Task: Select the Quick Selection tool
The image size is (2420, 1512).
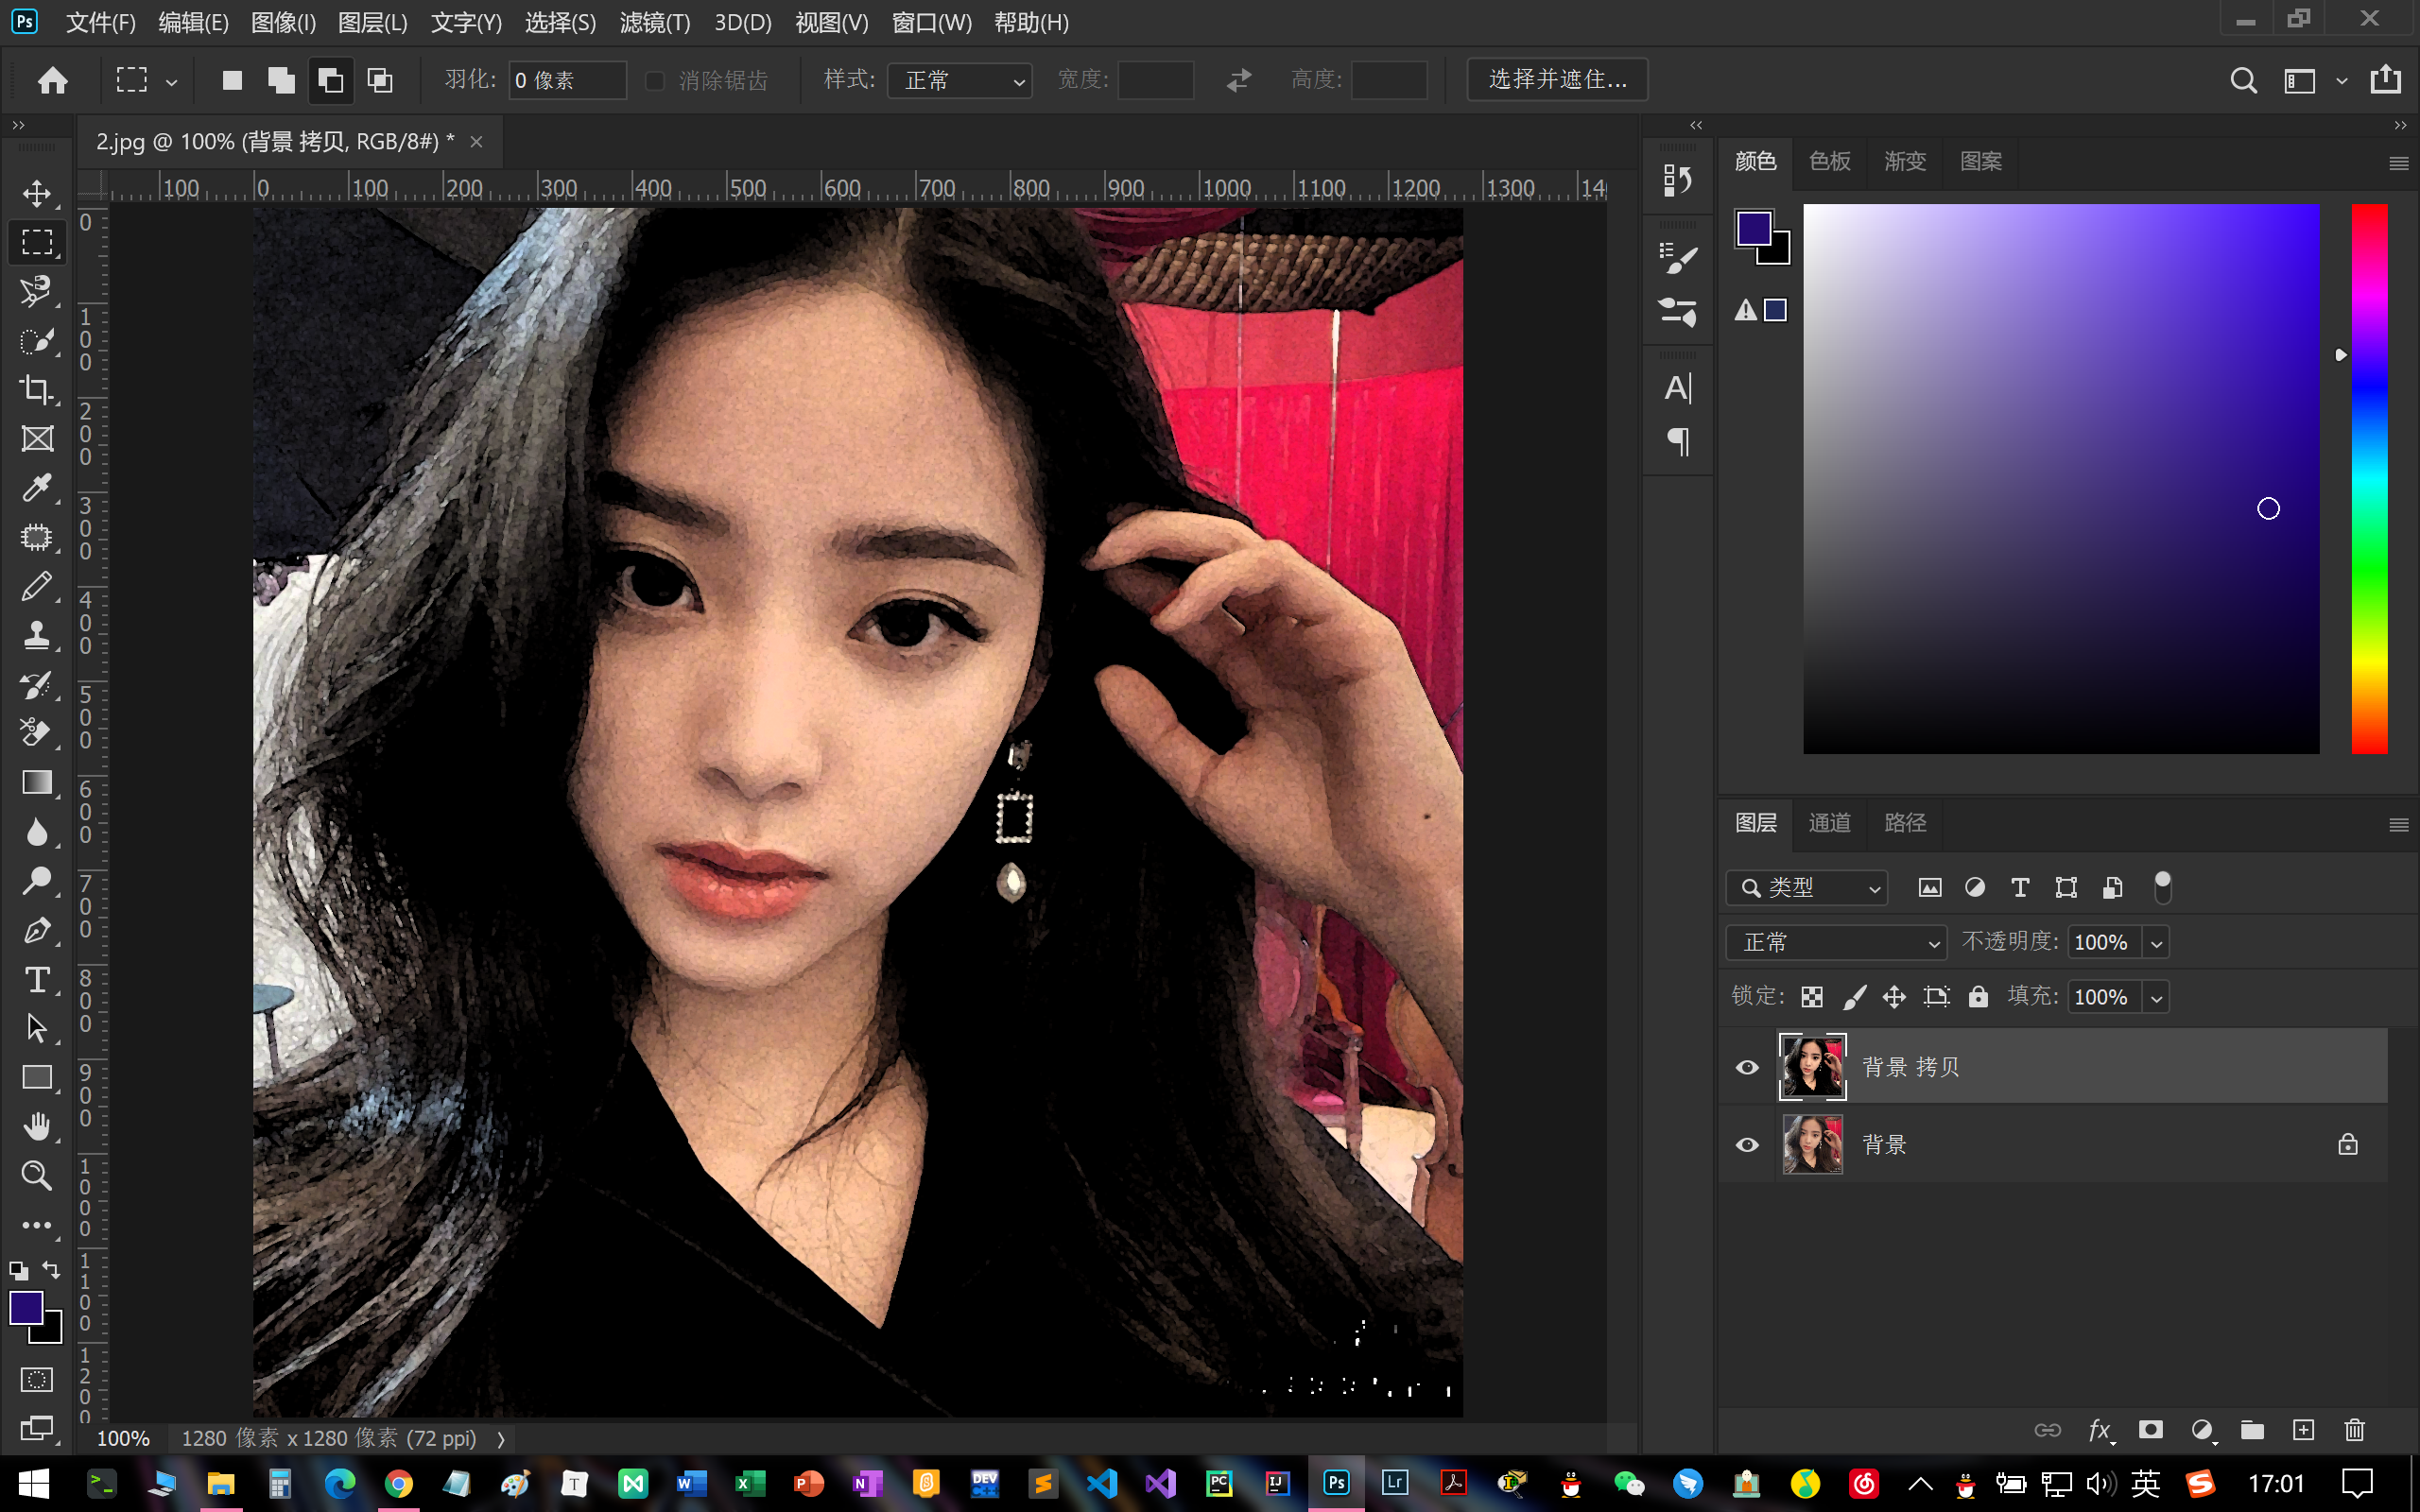Action: (x=37, y=340)
